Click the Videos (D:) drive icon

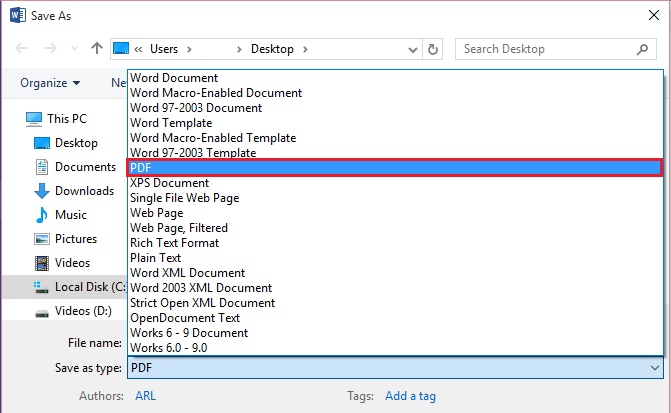[42, 313]
